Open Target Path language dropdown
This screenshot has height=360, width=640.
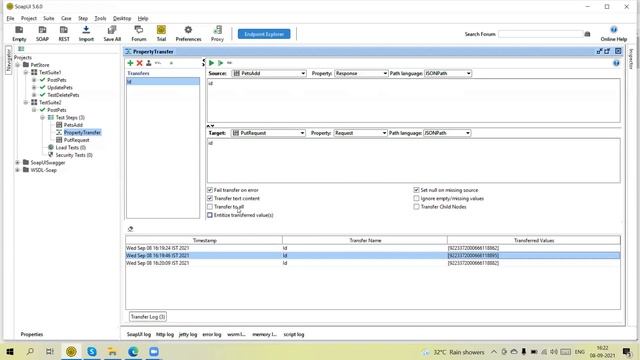[447, 133]
